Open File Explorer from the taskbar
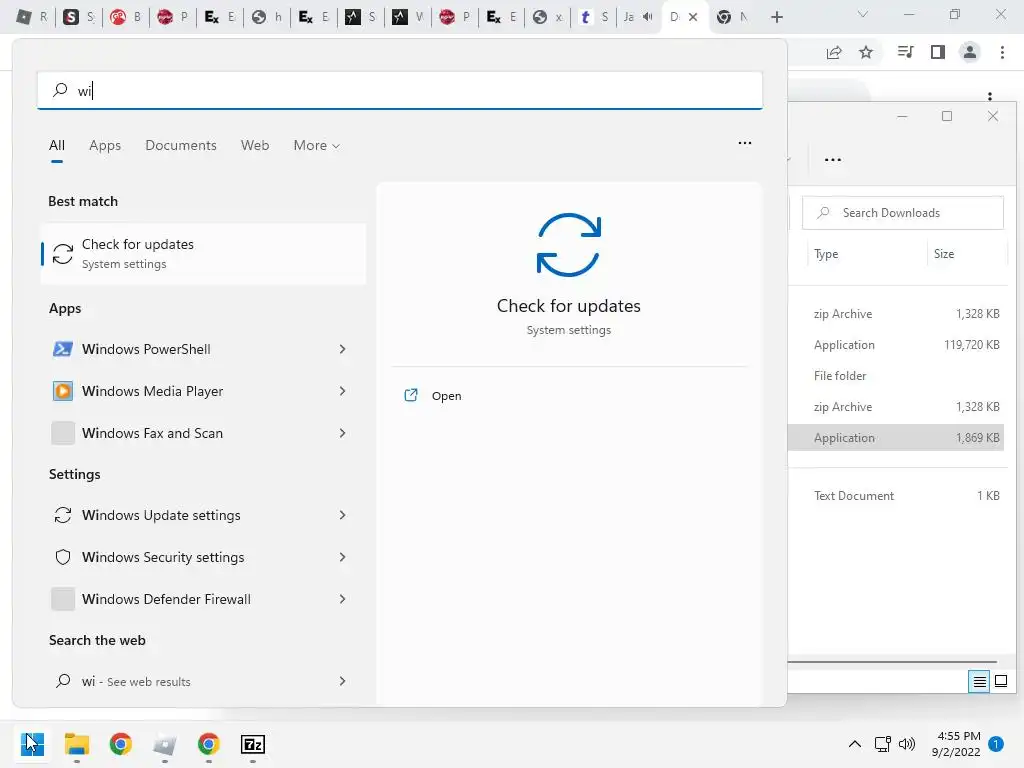Viewport: 1024px width, 768px height. tap(76, 744)
